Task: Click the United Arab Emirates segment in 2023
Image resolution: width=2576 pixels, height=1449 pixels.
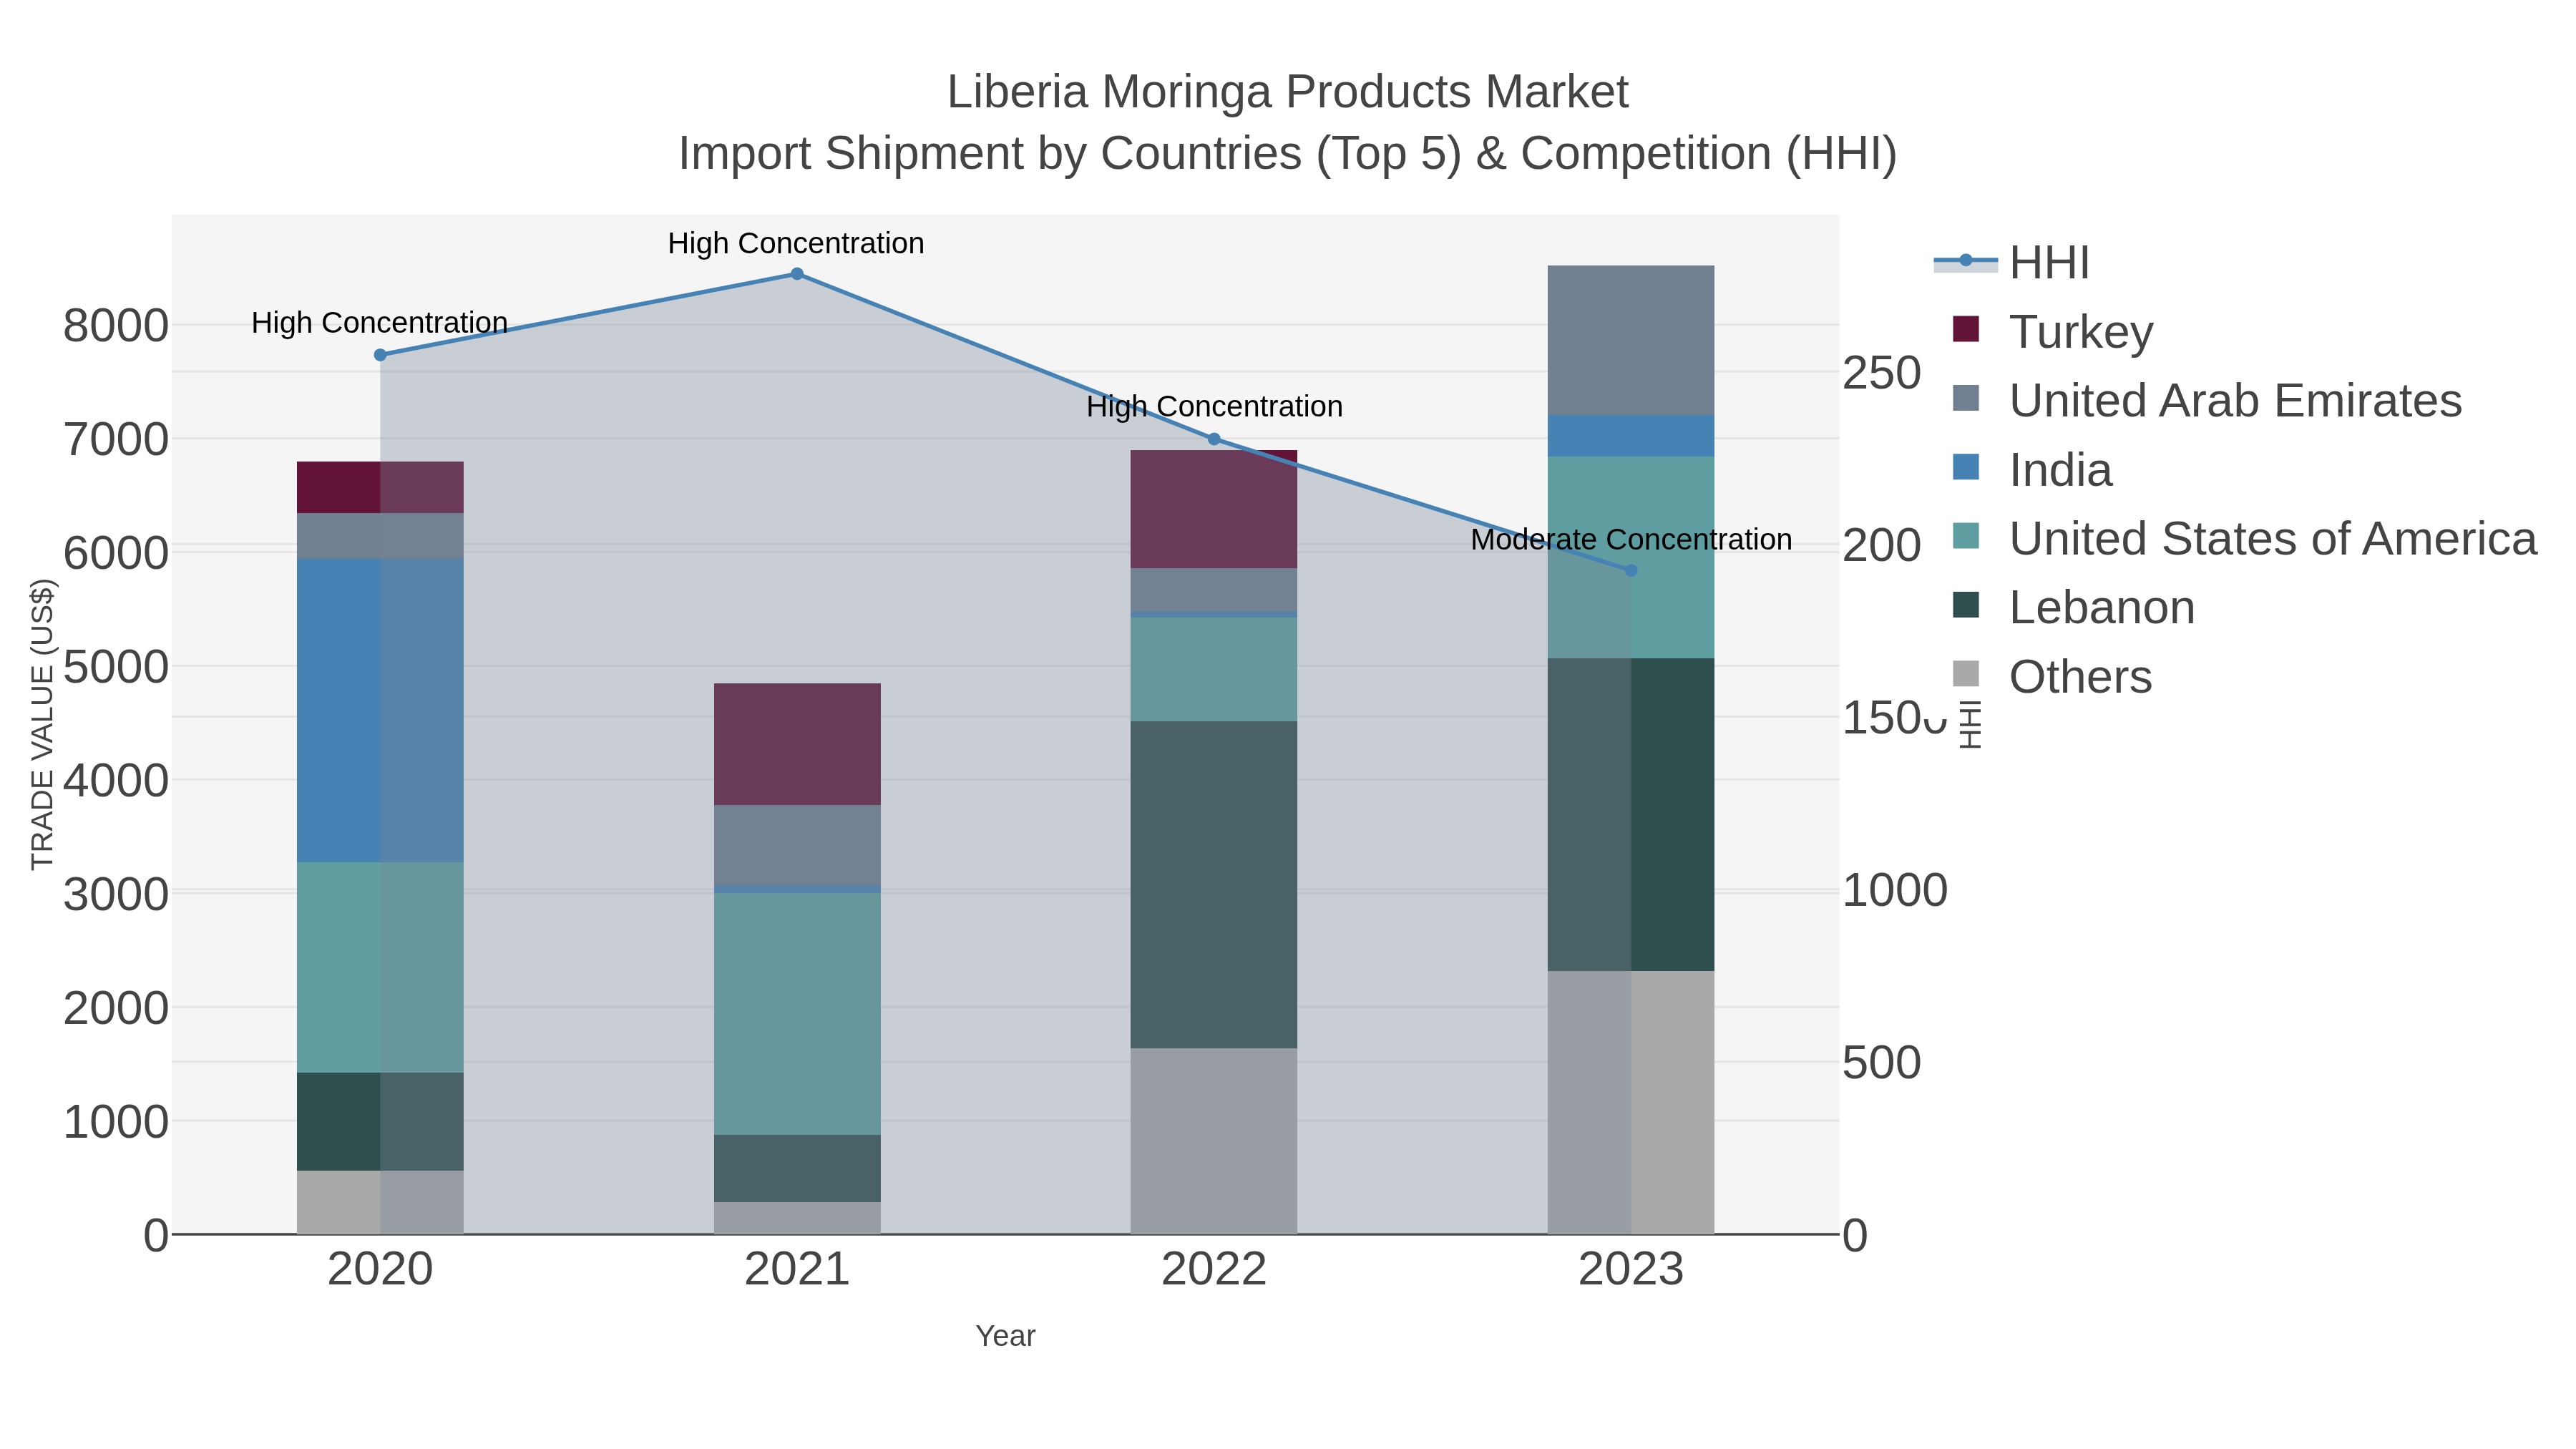Action: click(1631, 340)
